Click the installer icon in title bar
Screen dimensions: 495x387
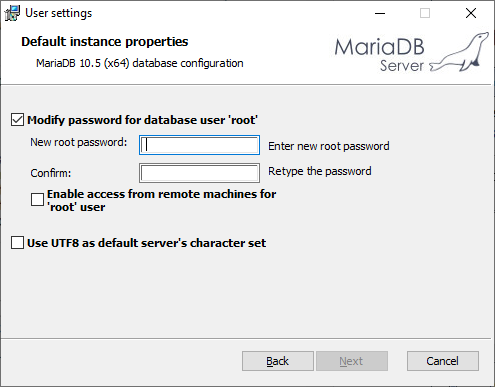coord(12,13)
